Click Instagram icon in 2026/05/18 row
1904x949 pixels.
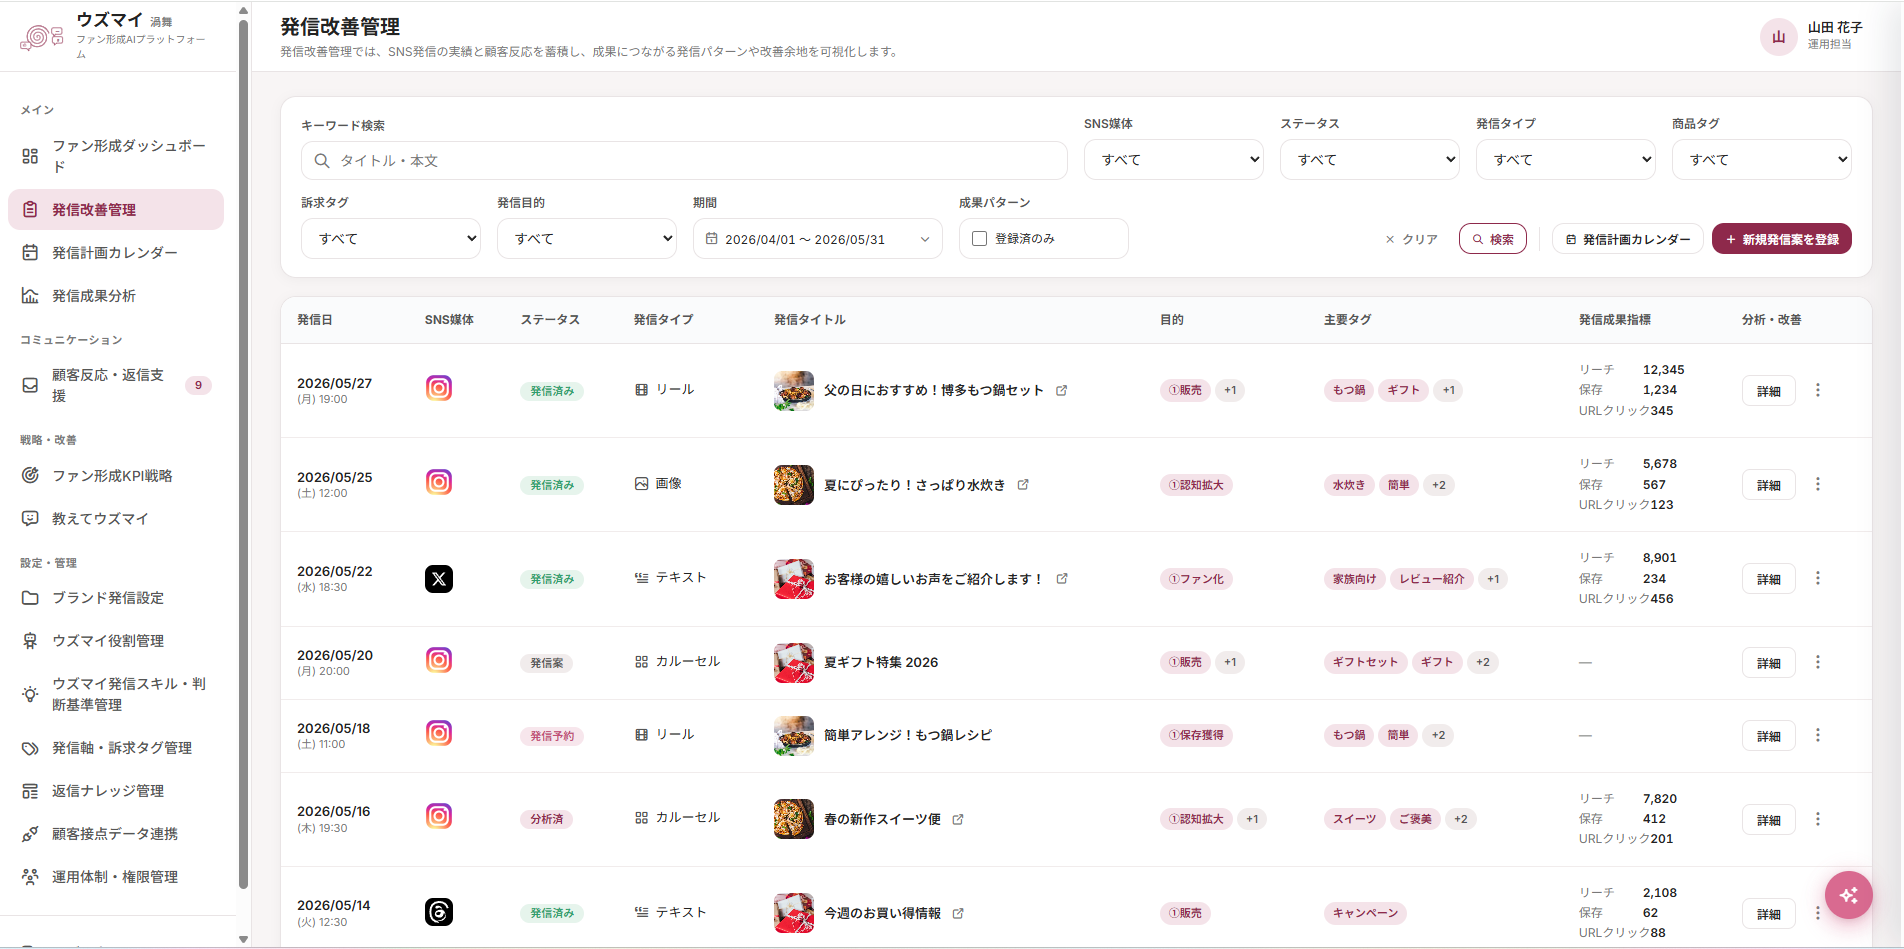(x=439, y=733)
